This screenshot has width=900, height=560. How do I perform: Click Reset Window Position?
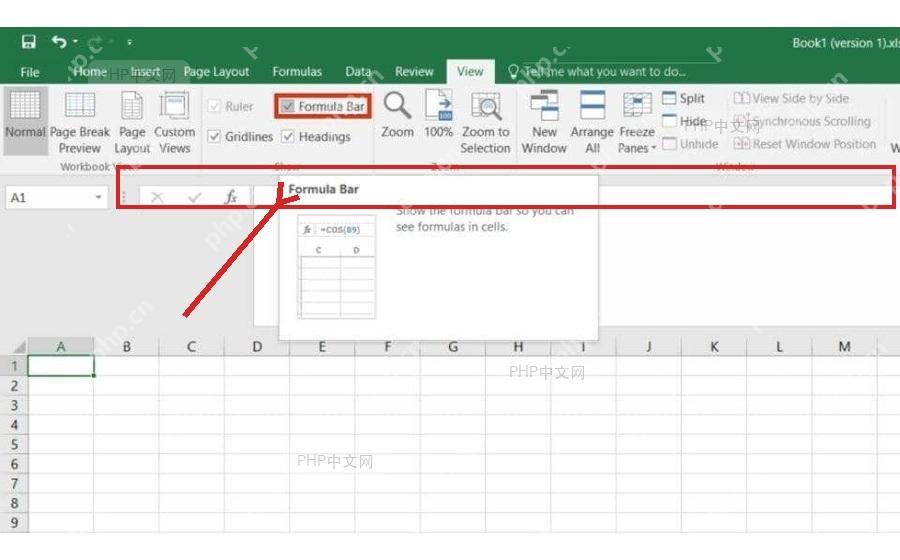click(x=805, y=144)
